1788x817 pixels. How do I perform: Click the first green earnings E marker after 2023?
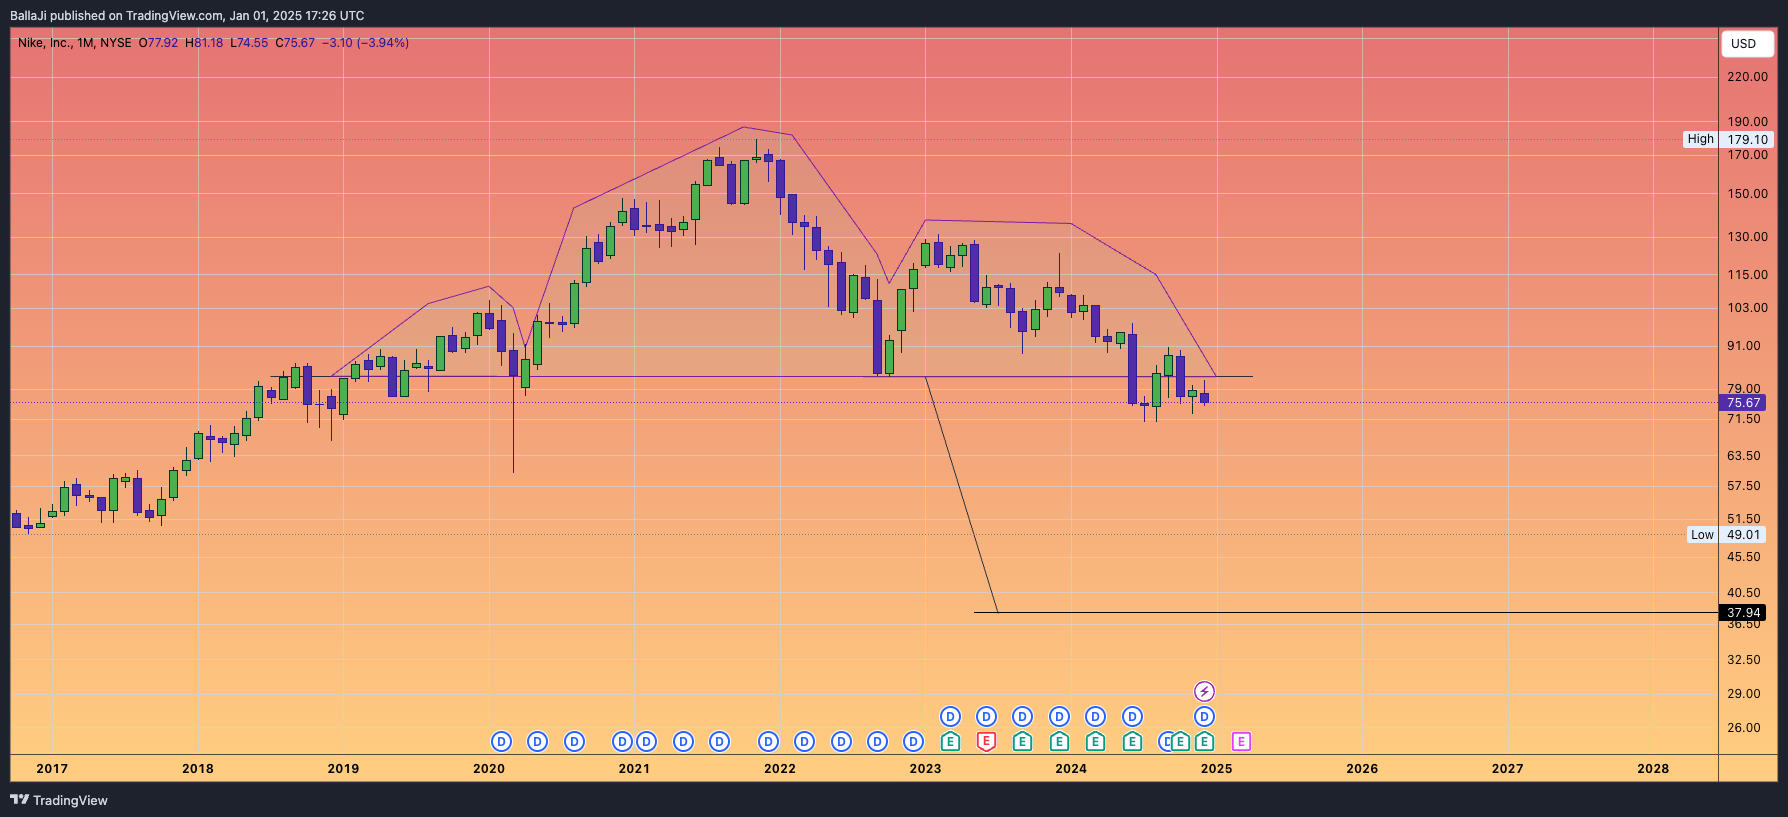950,741
